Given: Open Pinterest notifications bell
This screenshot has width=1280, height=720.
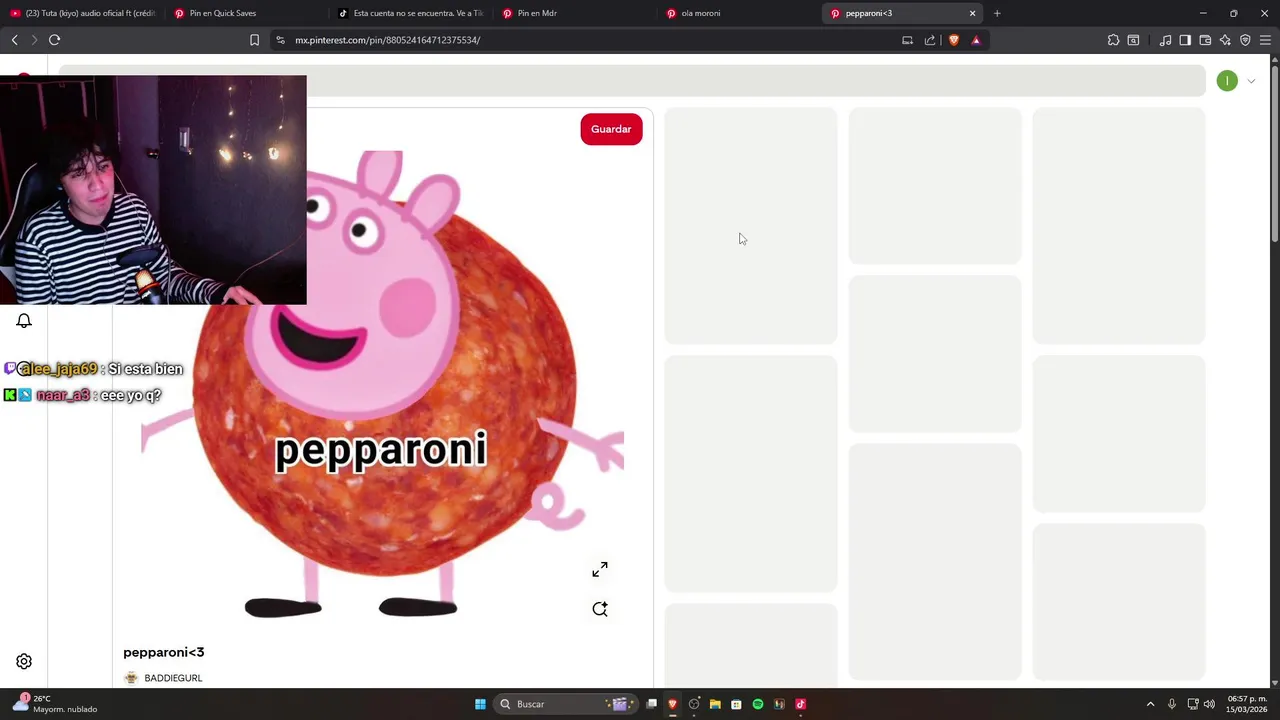Looking at the screenshot, I should (24, 320).
